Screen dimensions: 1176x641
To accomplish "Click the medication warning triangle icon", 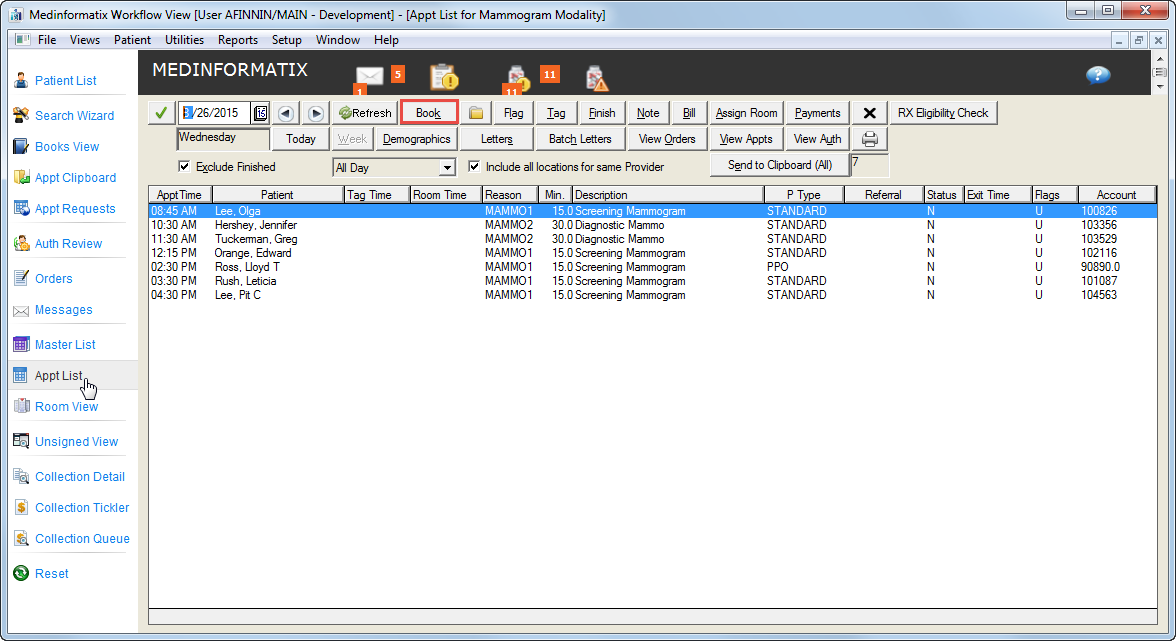I will (x=596, y=78).
